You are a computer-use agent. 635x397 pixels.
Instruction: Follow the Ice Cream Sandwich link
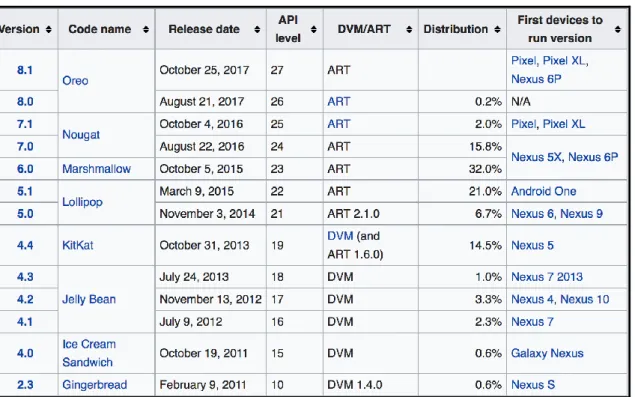(x=89, y=353)
